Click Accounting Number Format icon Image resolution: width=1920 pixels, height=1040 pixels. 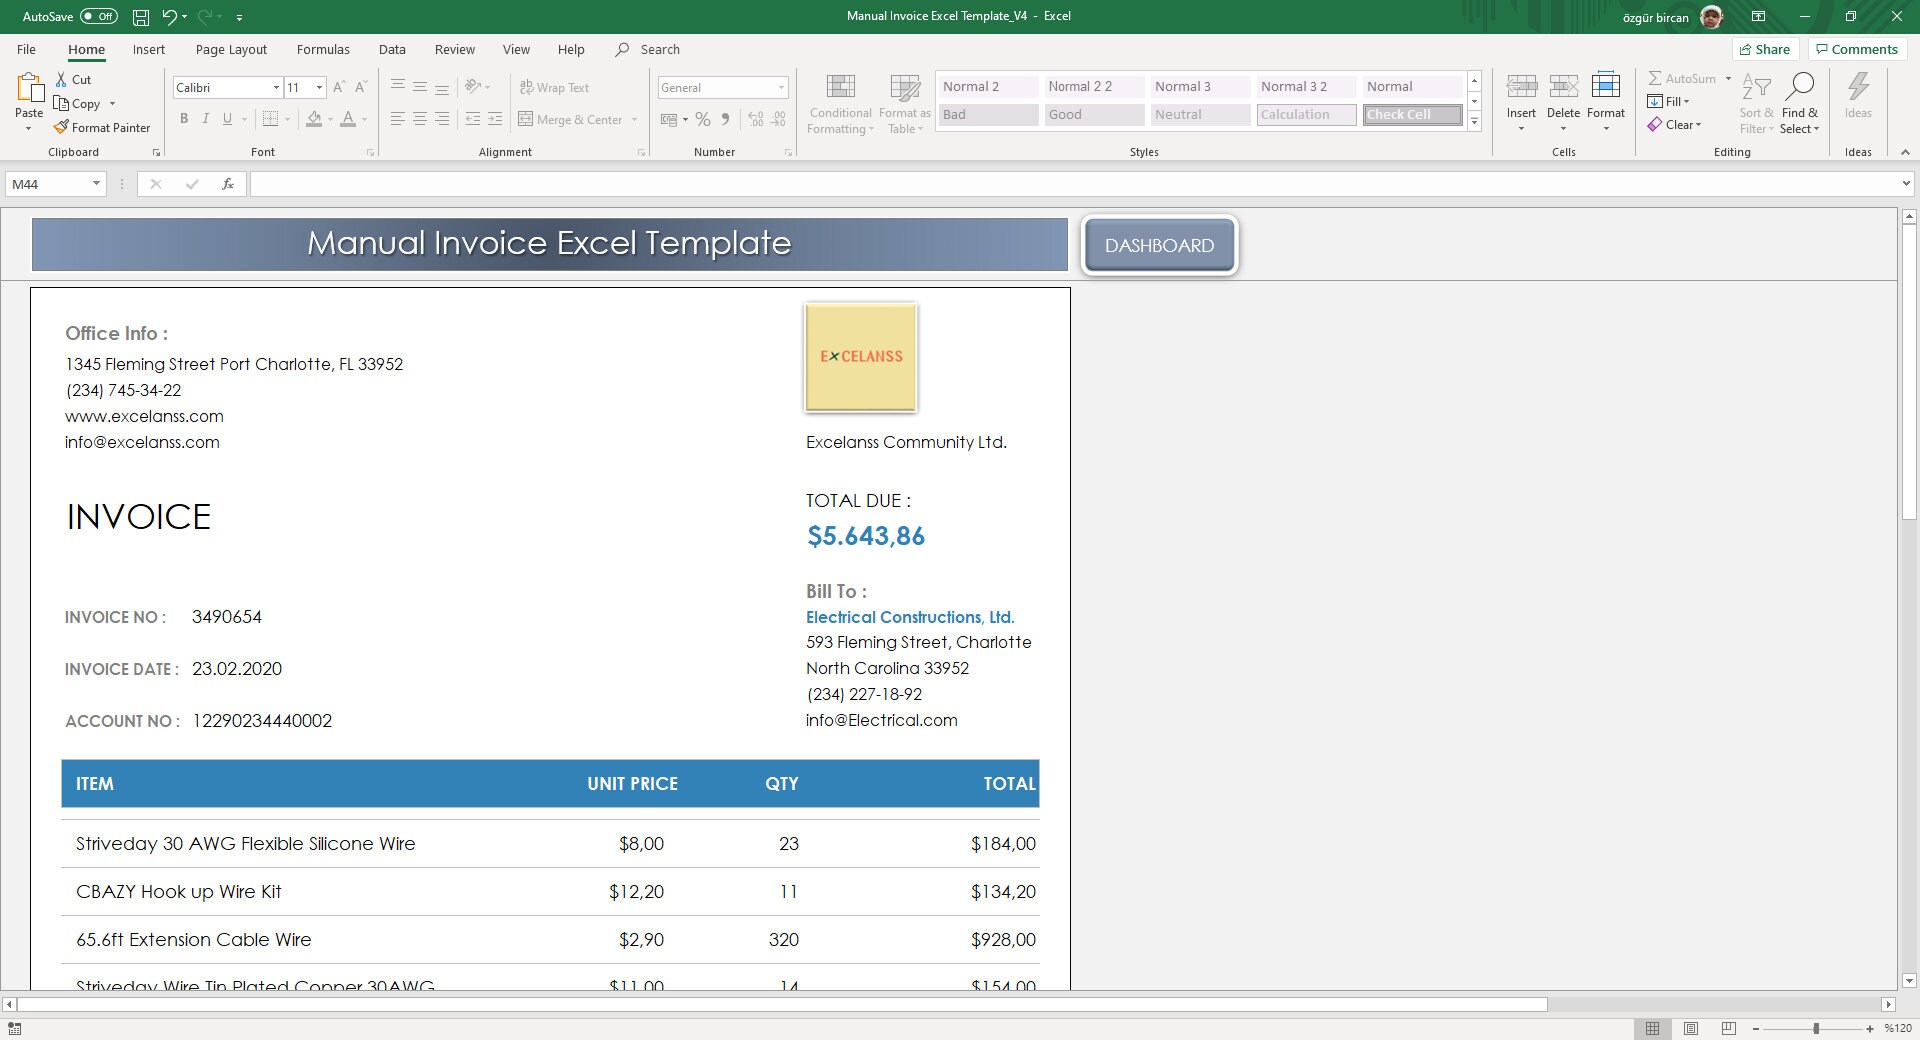point(669,119)
